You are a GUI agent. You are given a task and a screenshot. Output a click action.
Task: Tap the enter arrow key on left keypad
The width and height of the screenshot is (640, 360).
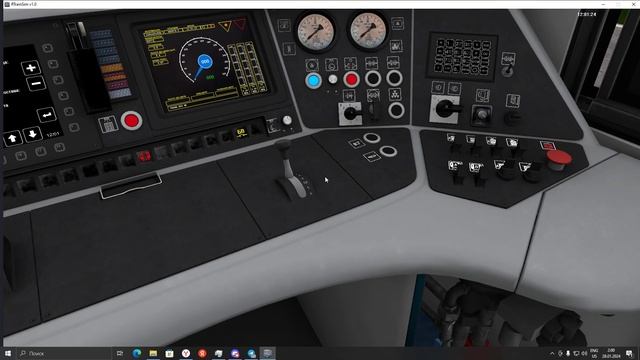[x=46, y=115]
